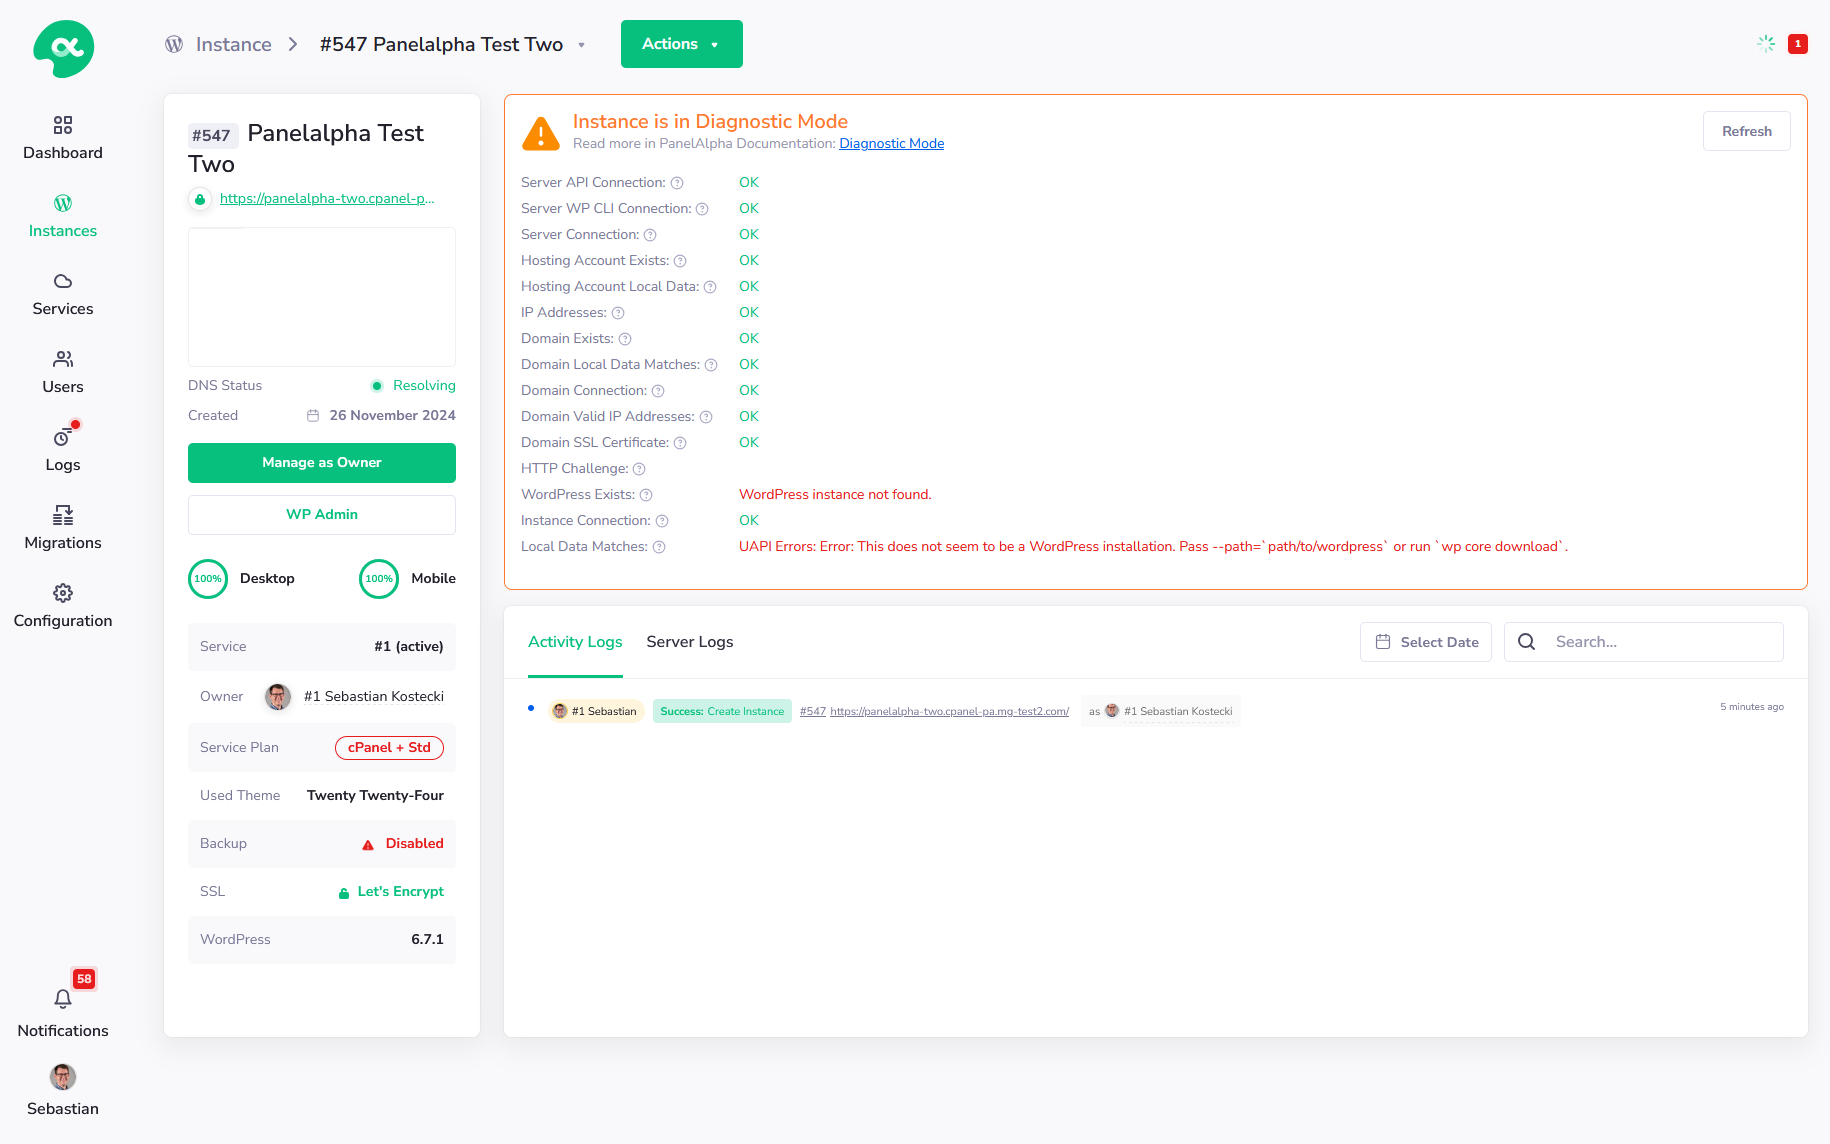Click help icon next to Domain SSL Certificate
The height and width of the screenshot is (1144, 1830).
tap(680, 443)
